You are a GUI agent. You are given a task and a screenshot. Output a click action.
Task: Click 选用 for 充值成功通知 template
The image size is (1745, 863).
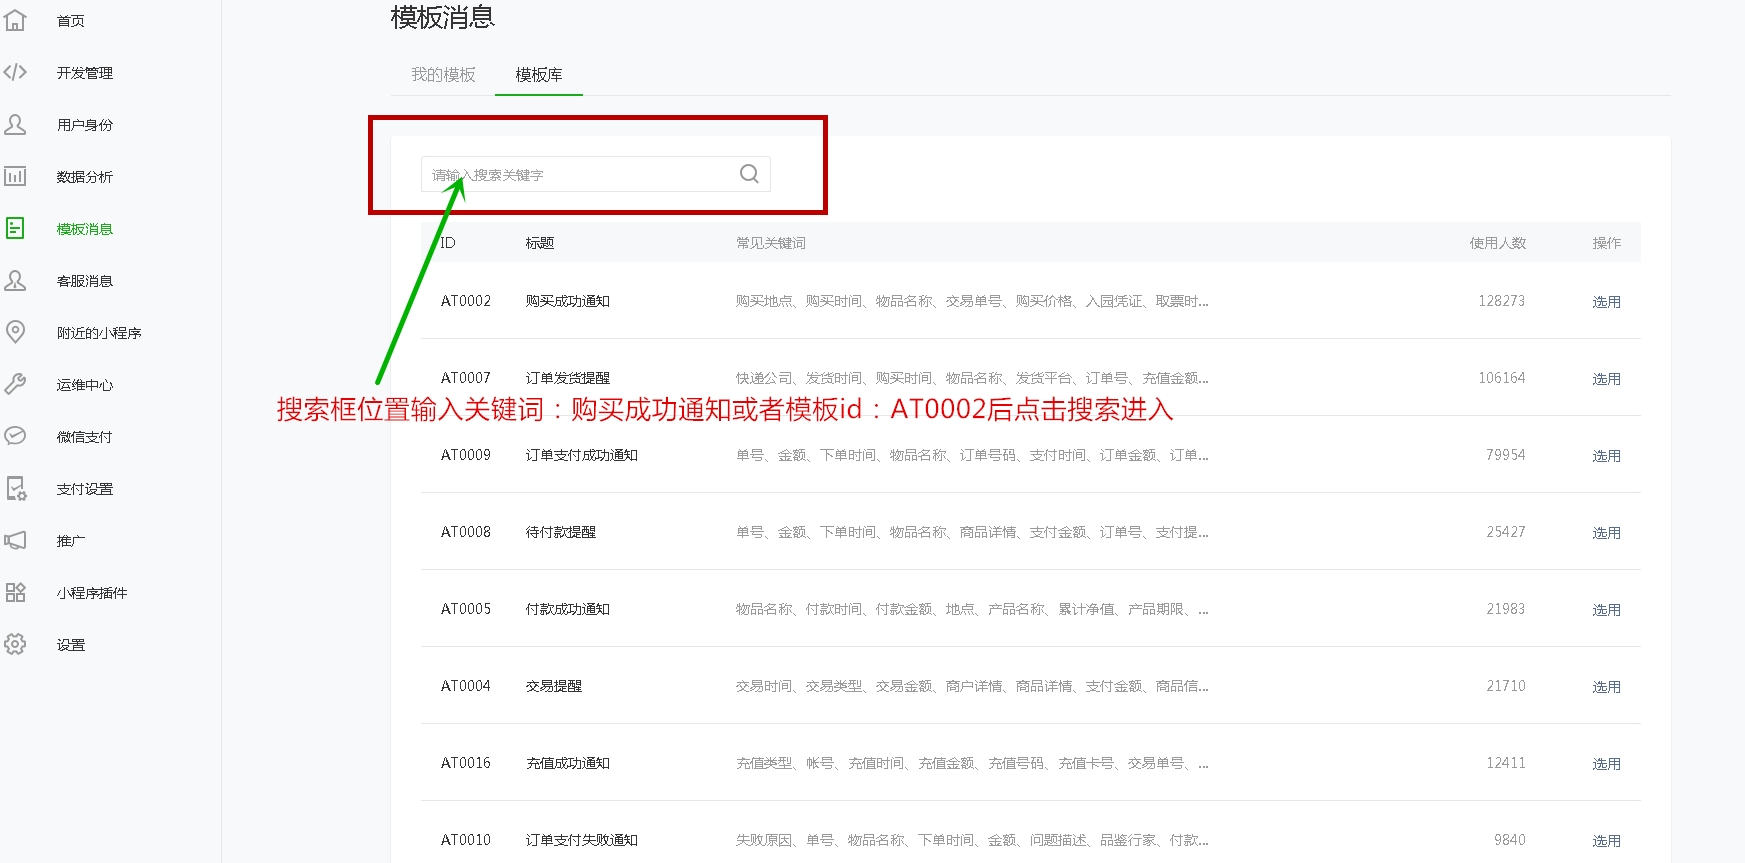1606,764
